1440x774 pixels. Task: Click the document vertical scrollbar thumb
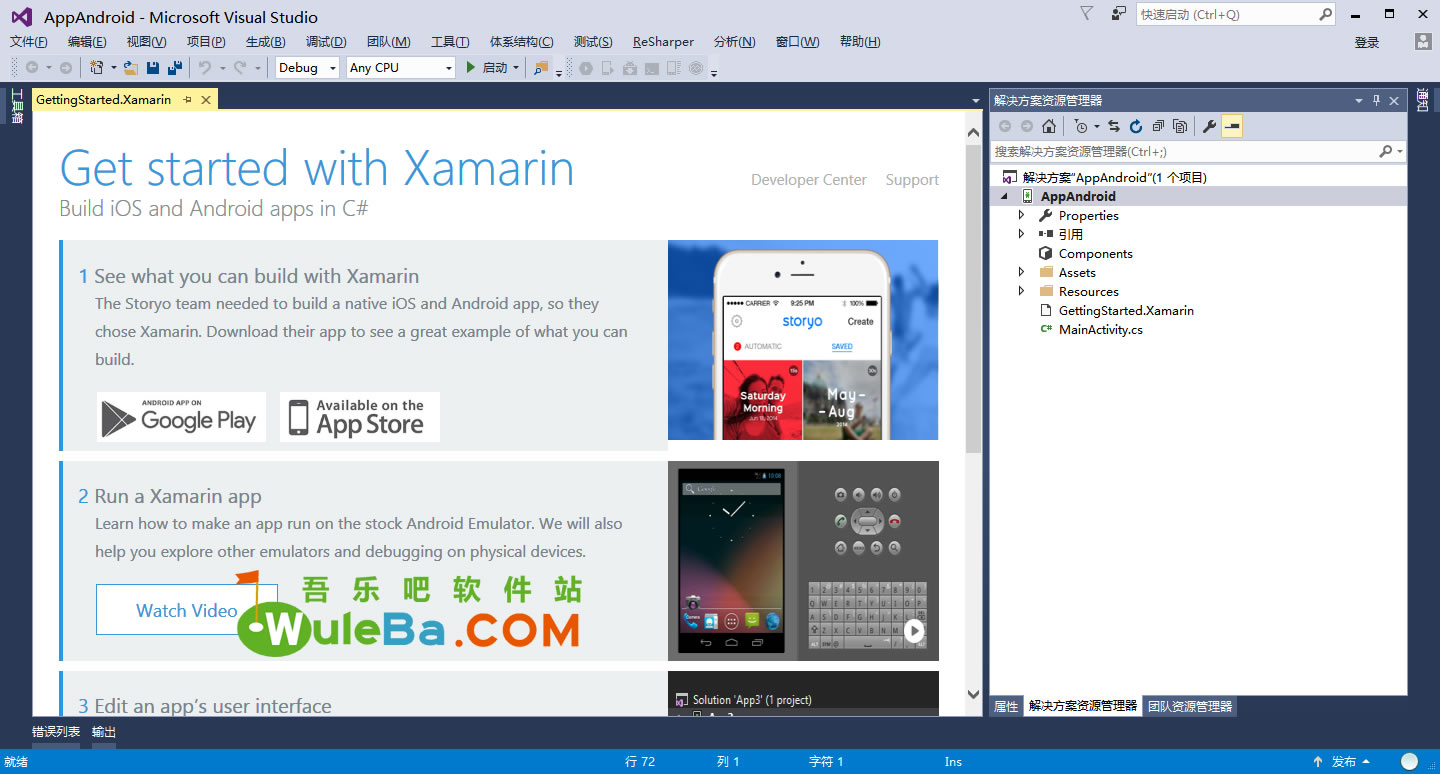click(x=974, y=300)
